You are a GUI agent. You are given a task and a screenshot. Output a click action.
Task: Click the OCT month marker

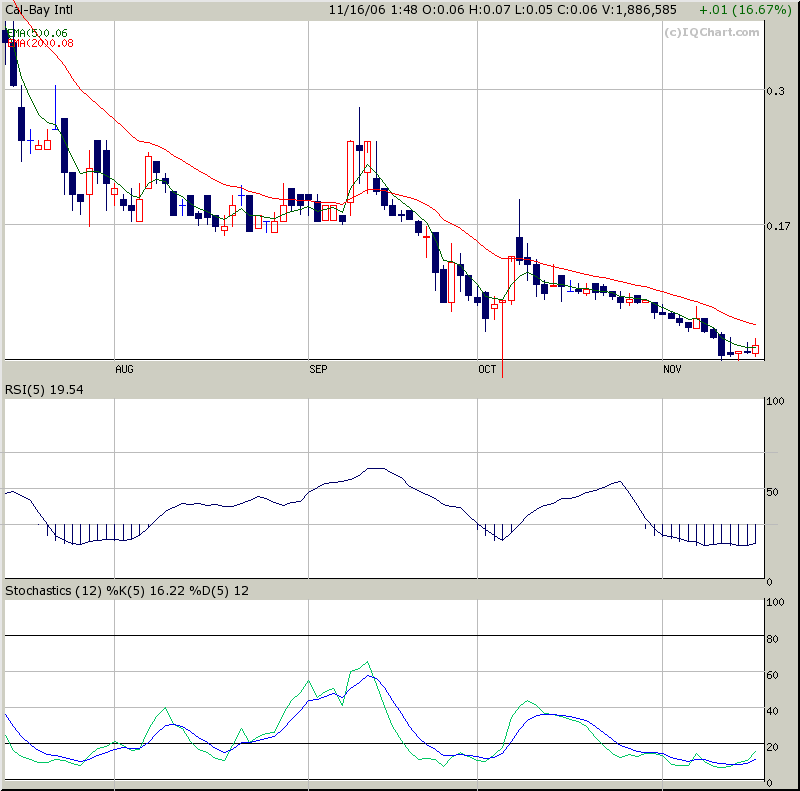pyautogui.click(x=487, y=370)
